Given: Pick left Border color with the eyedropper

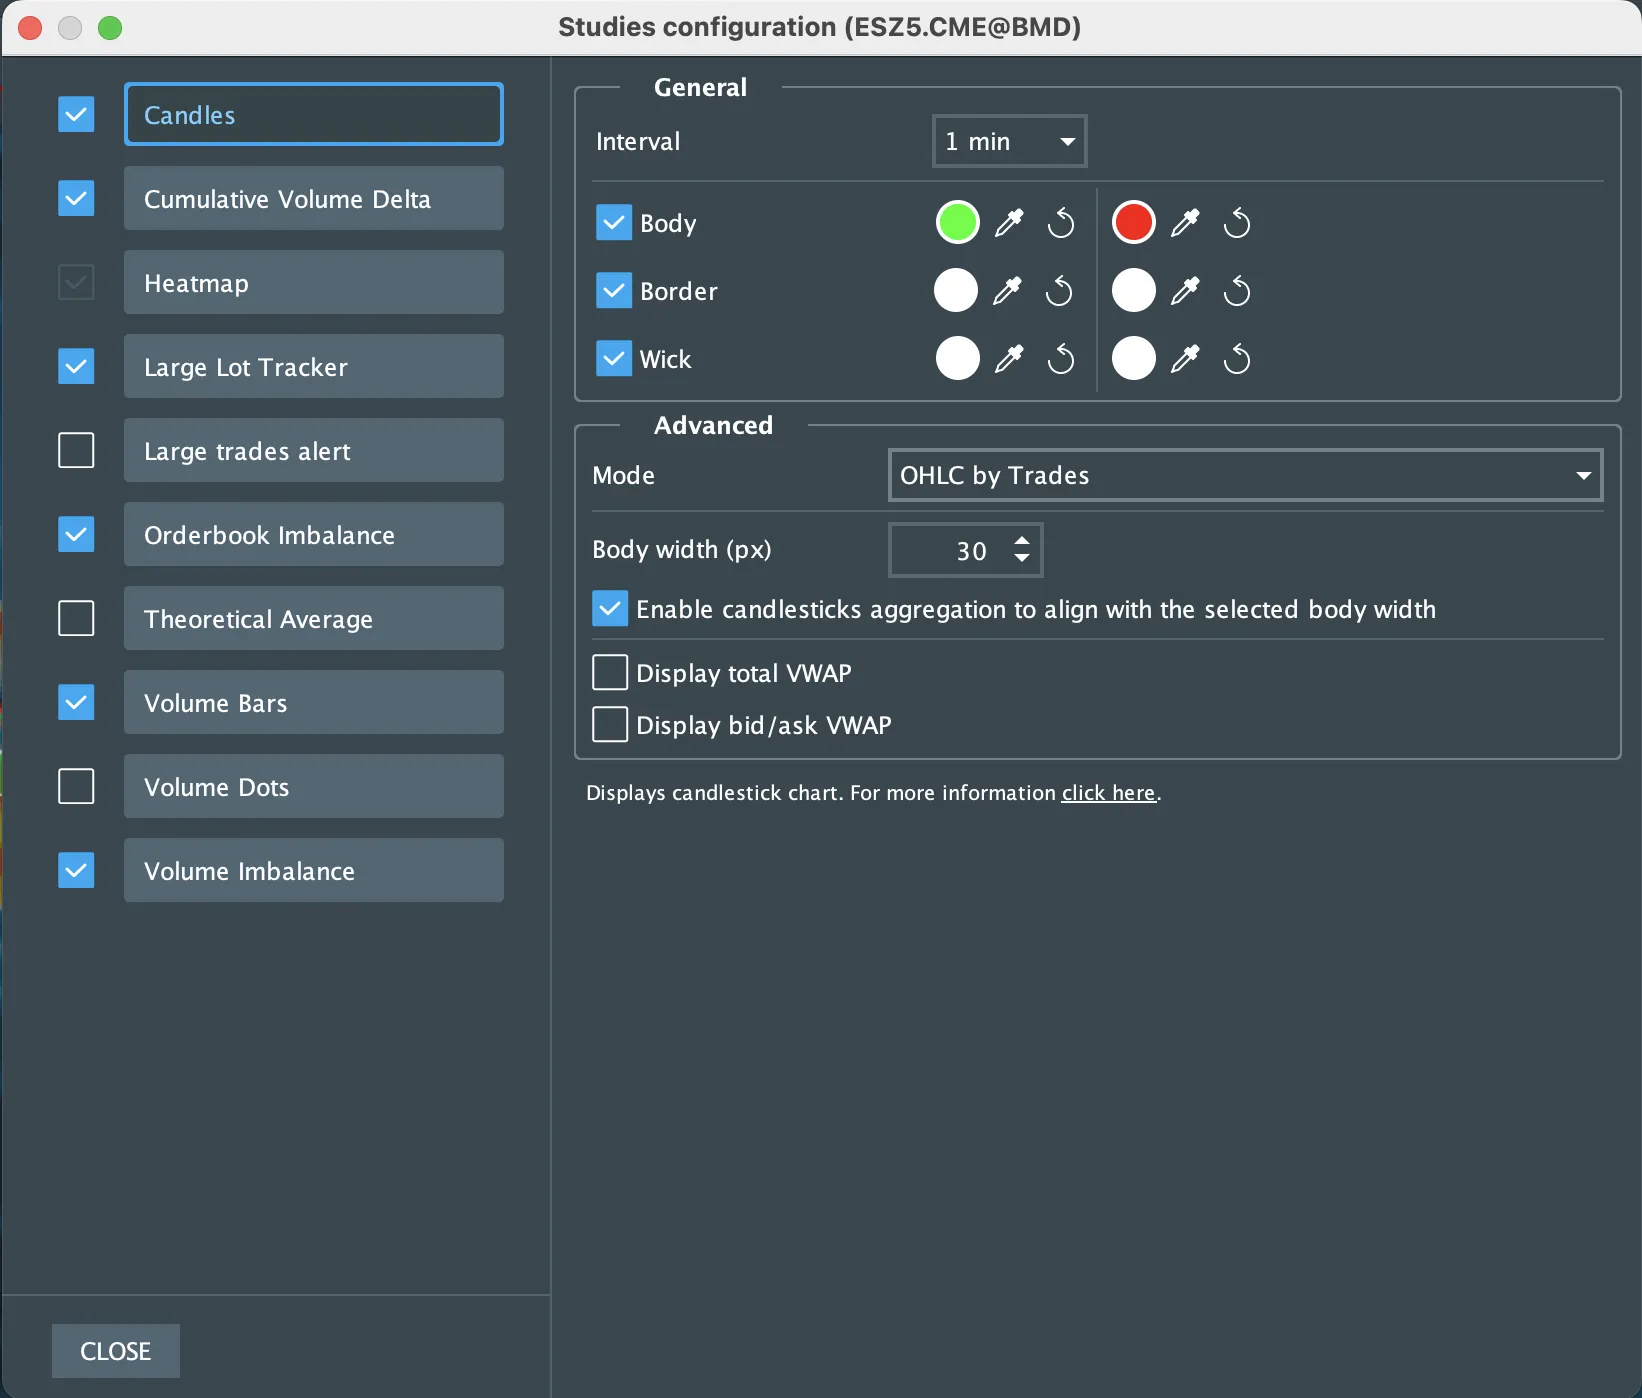Looking at the screenshot, I should click(1008, 291).
